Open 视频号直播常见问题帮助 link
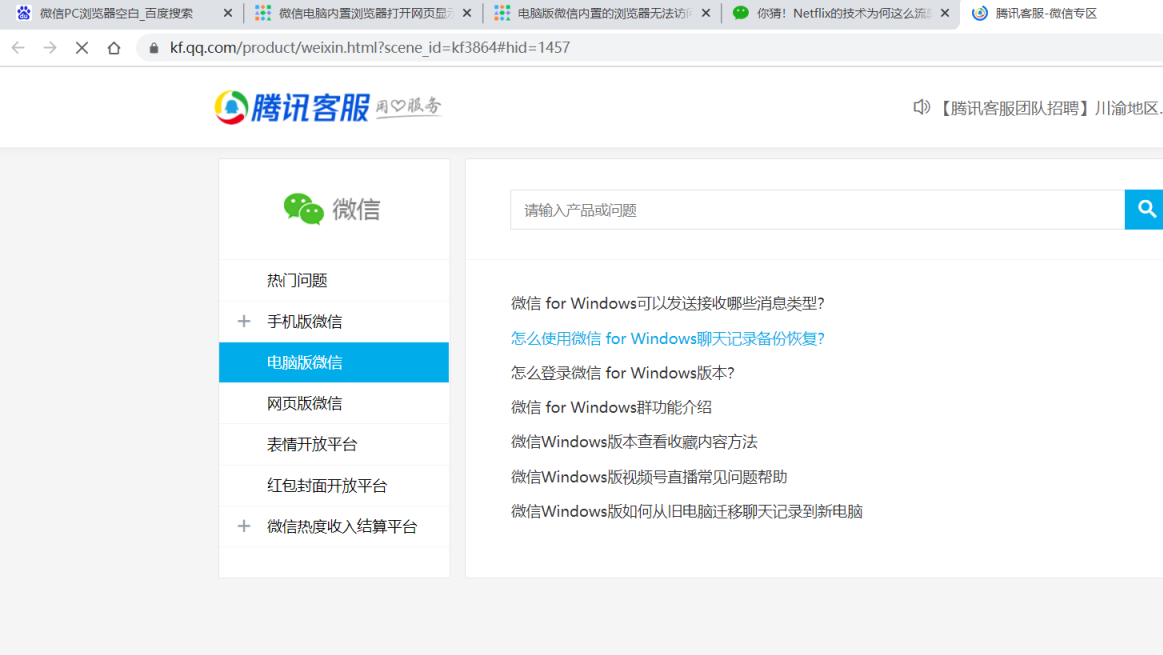1163x655 pixels. (649, 477)
